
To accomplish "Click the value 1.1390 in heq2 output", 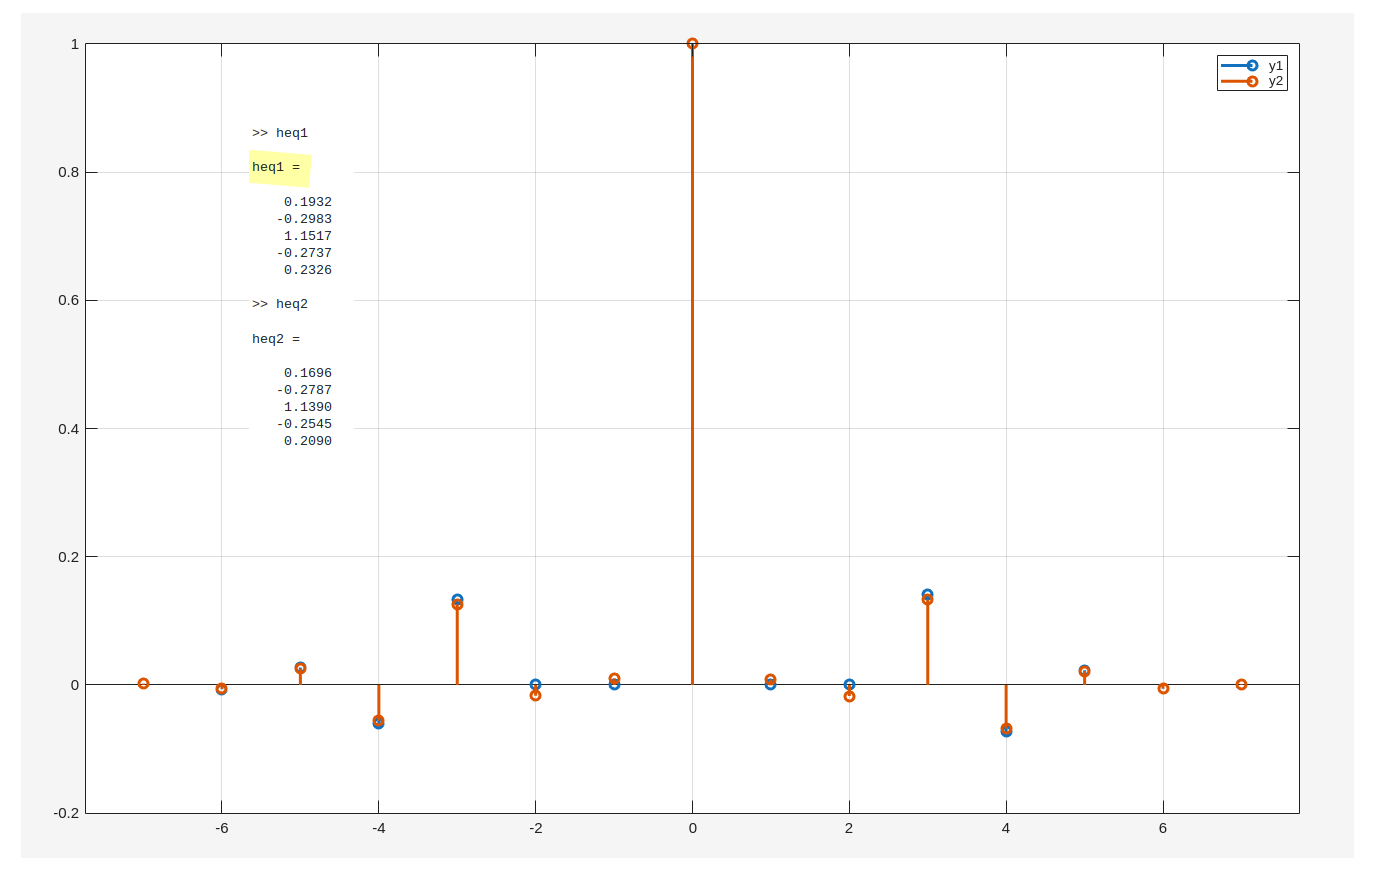I will coord(307,407).
